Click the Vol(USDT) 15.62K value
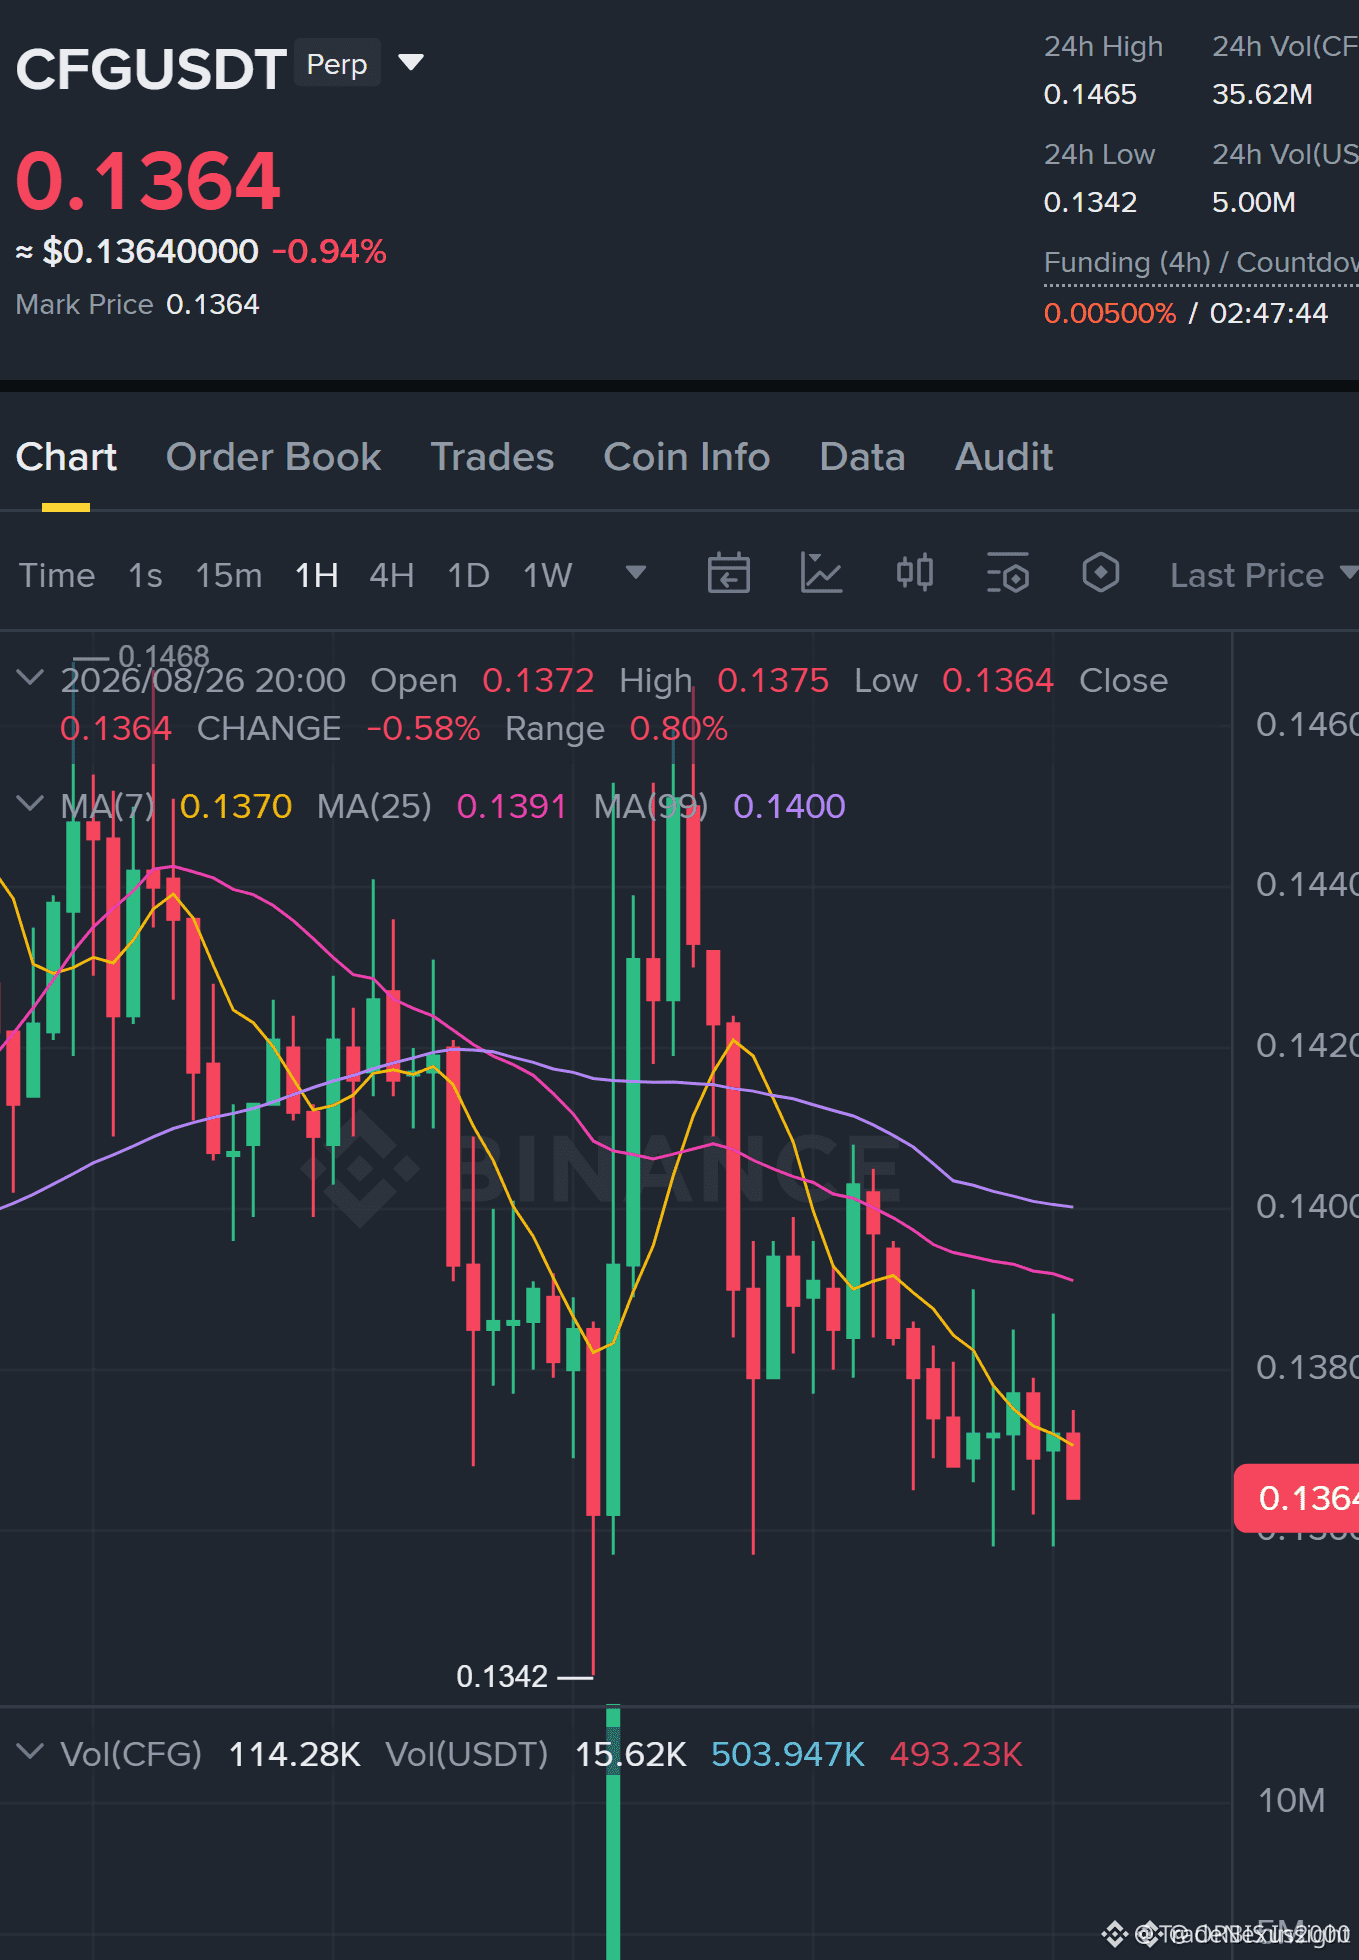The height and width of the screenshot is (1960, 1359). tap(631, 1754)
